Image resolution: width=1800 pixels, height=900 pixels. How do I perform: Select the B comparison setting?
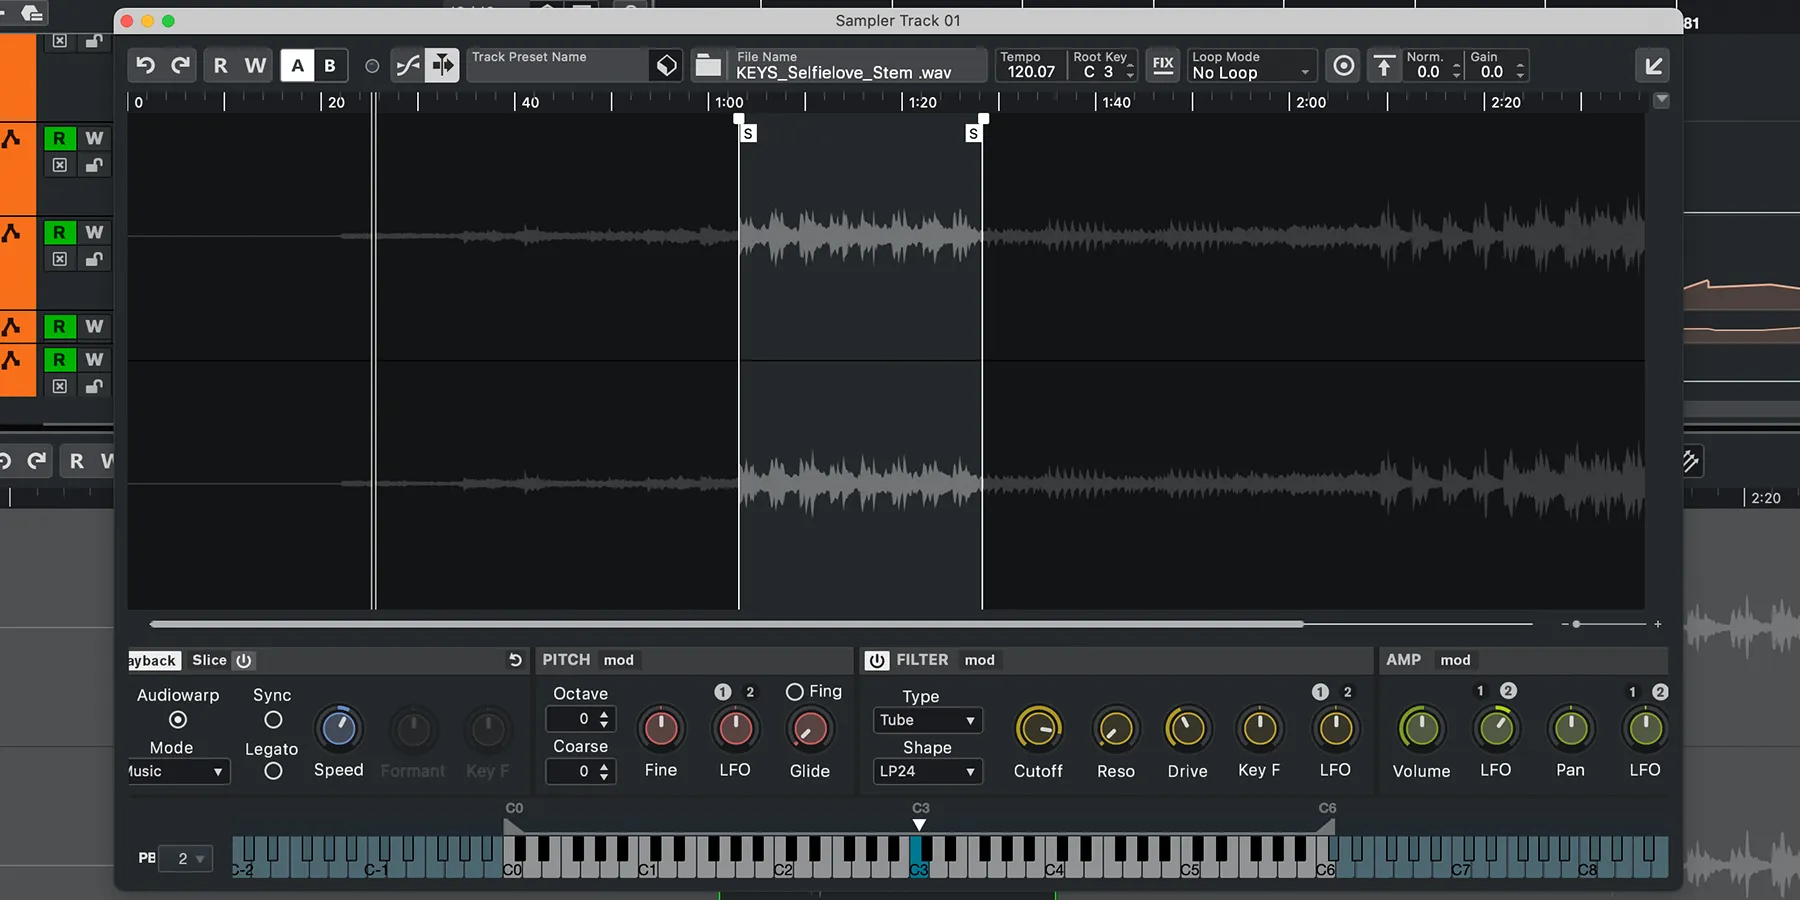(330, 65)
